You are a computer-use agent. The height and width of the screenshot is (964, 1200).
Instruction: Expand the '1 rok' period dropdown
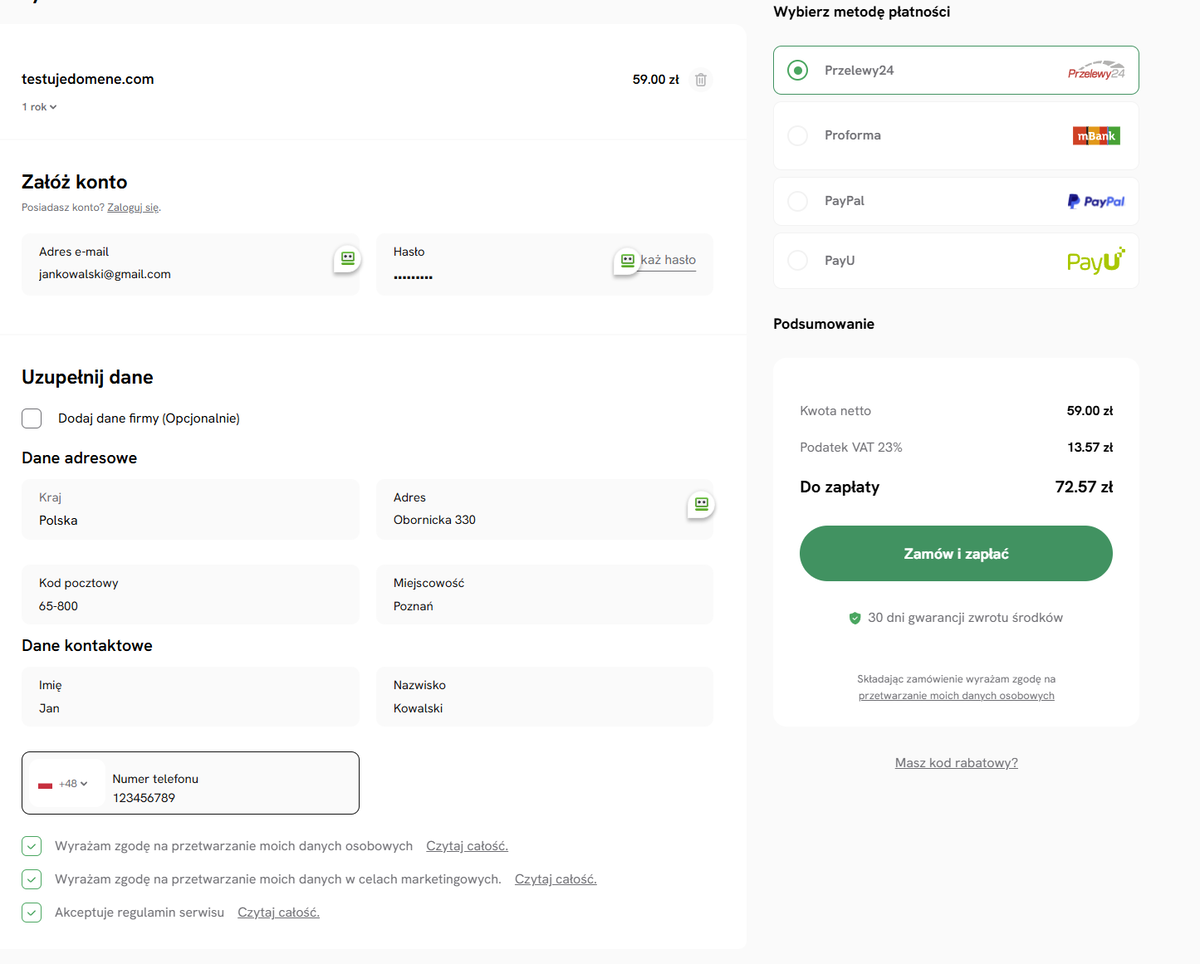40,107
